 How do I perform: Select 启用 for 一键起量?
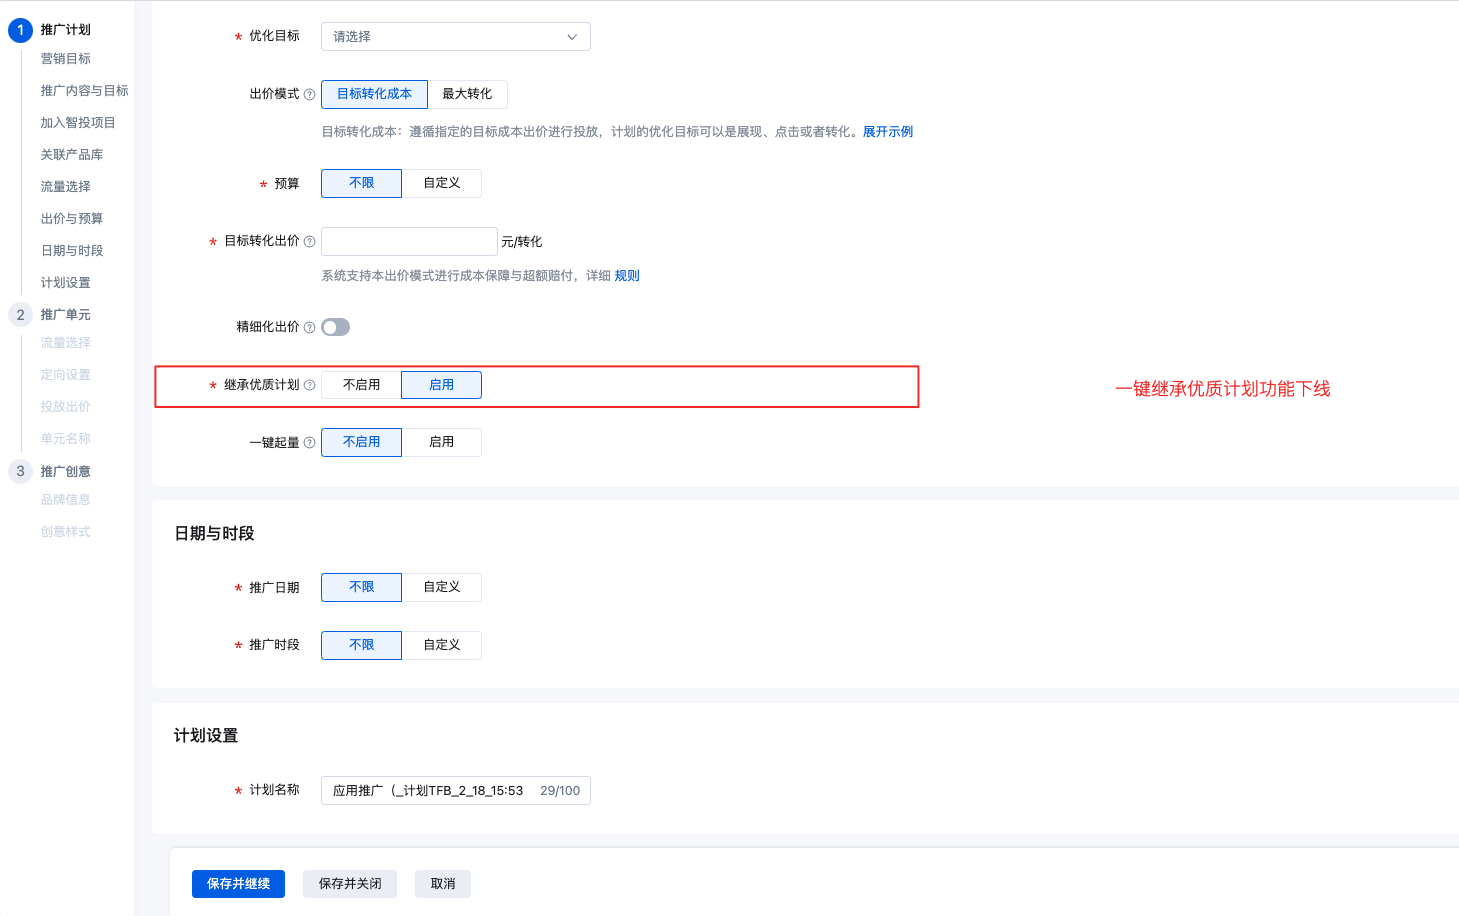[x=441, y=442]
